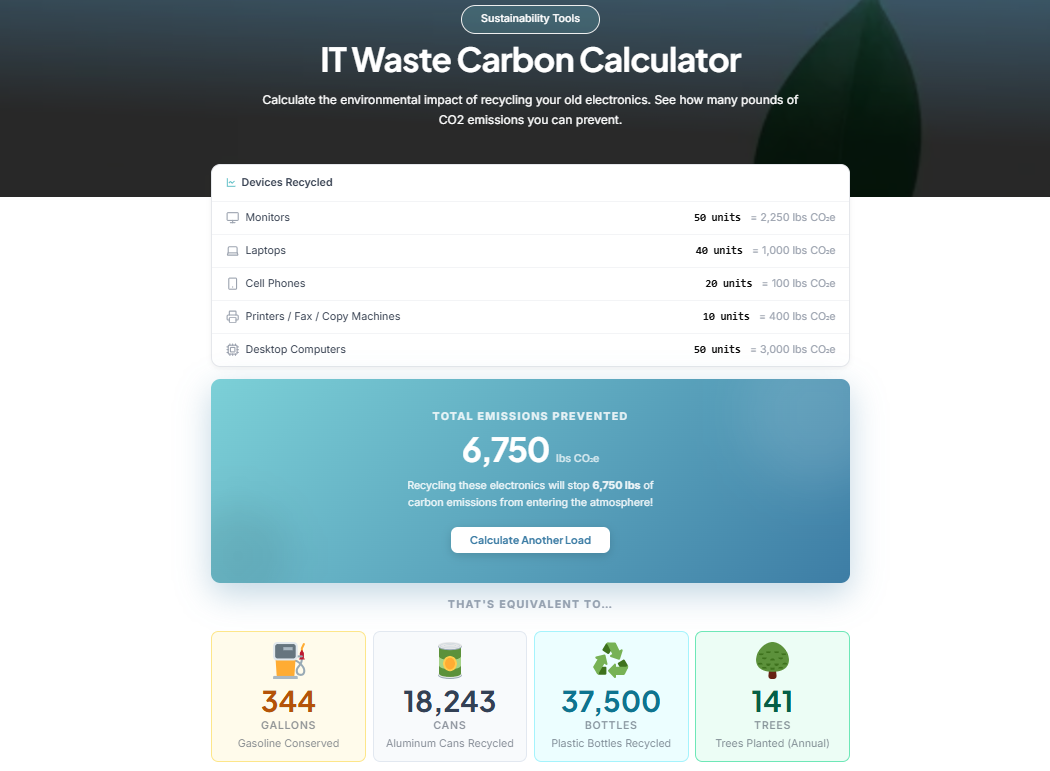Click the 40 units value for Laptops
1050x771 pixels.
point(719,251)
